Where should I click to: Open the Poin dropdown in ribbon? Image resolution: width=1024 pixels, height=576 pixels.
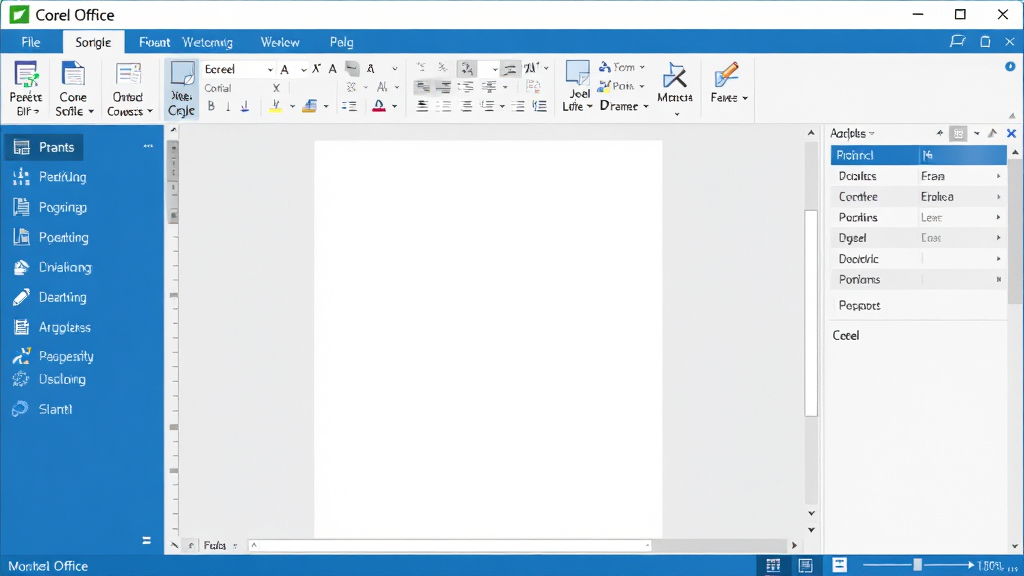tap(622, 86)
